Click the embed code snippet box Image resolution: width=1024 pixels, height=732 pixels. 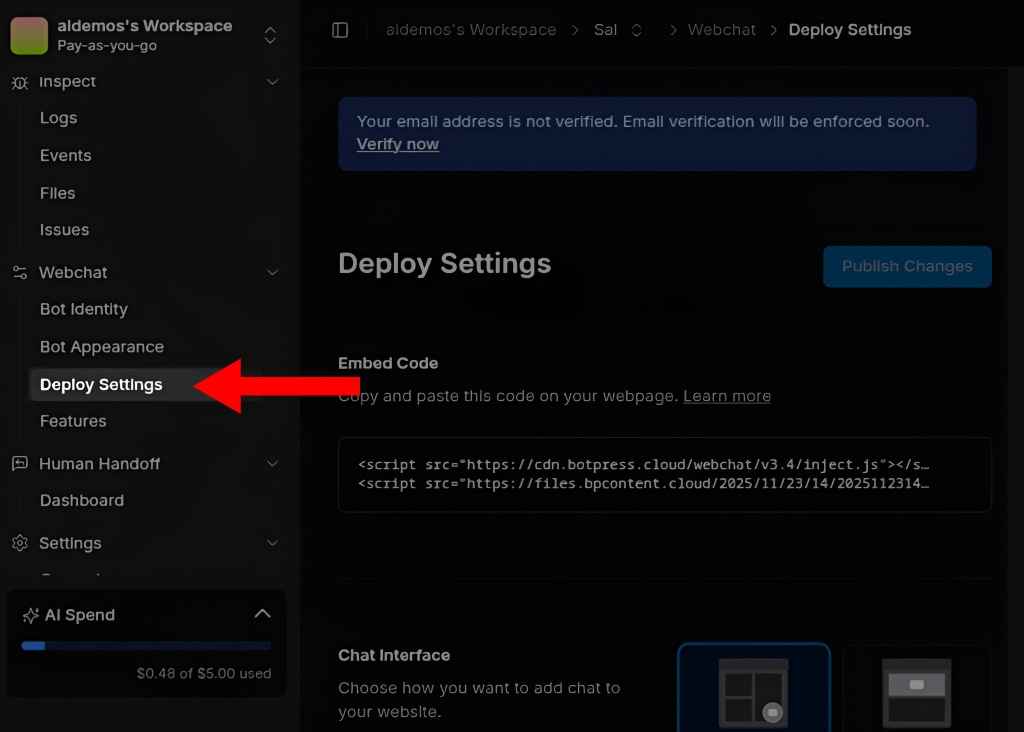[665, 475]
